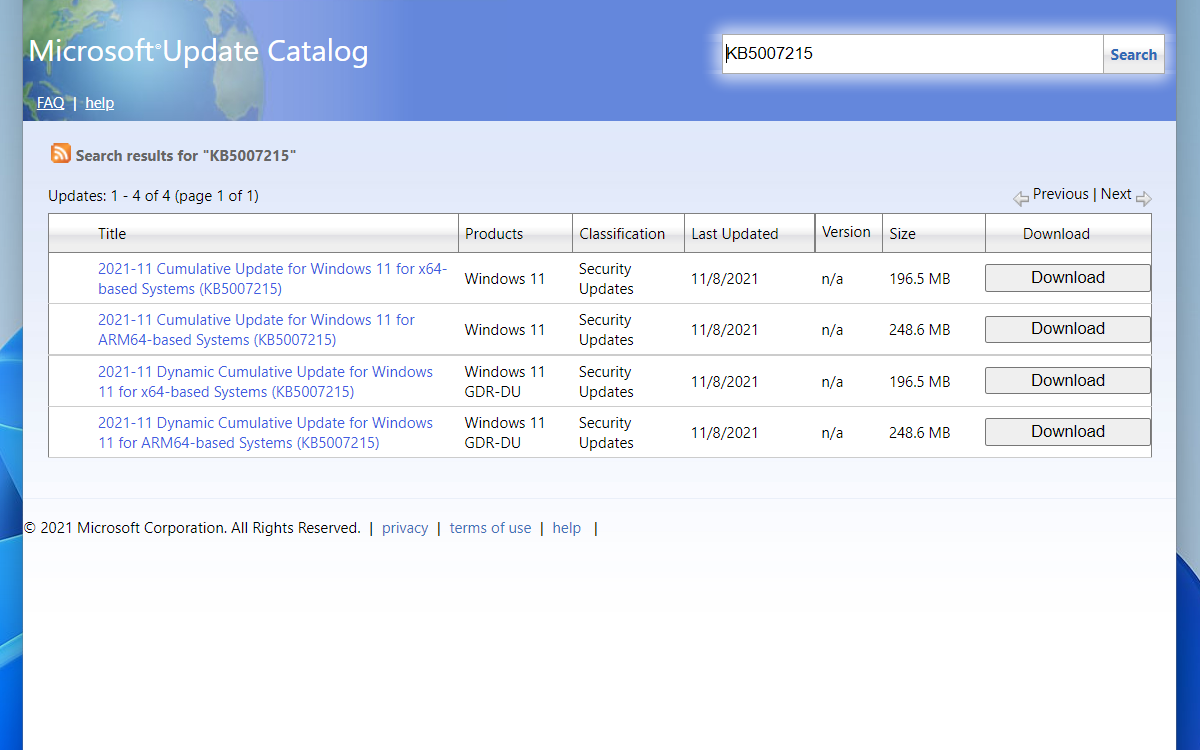Click the Next page arrow icon
Screen dimensions: 1200x750
(1144, 198)
